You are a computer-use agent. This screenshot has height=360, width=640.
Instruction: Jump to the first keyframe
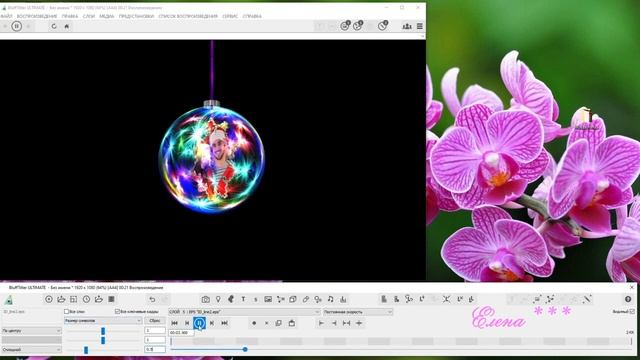pos(174,323)
